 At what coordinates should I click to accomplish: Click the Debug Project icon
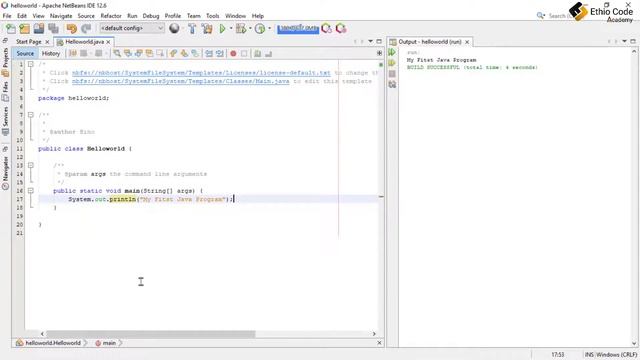click(241, 29)
